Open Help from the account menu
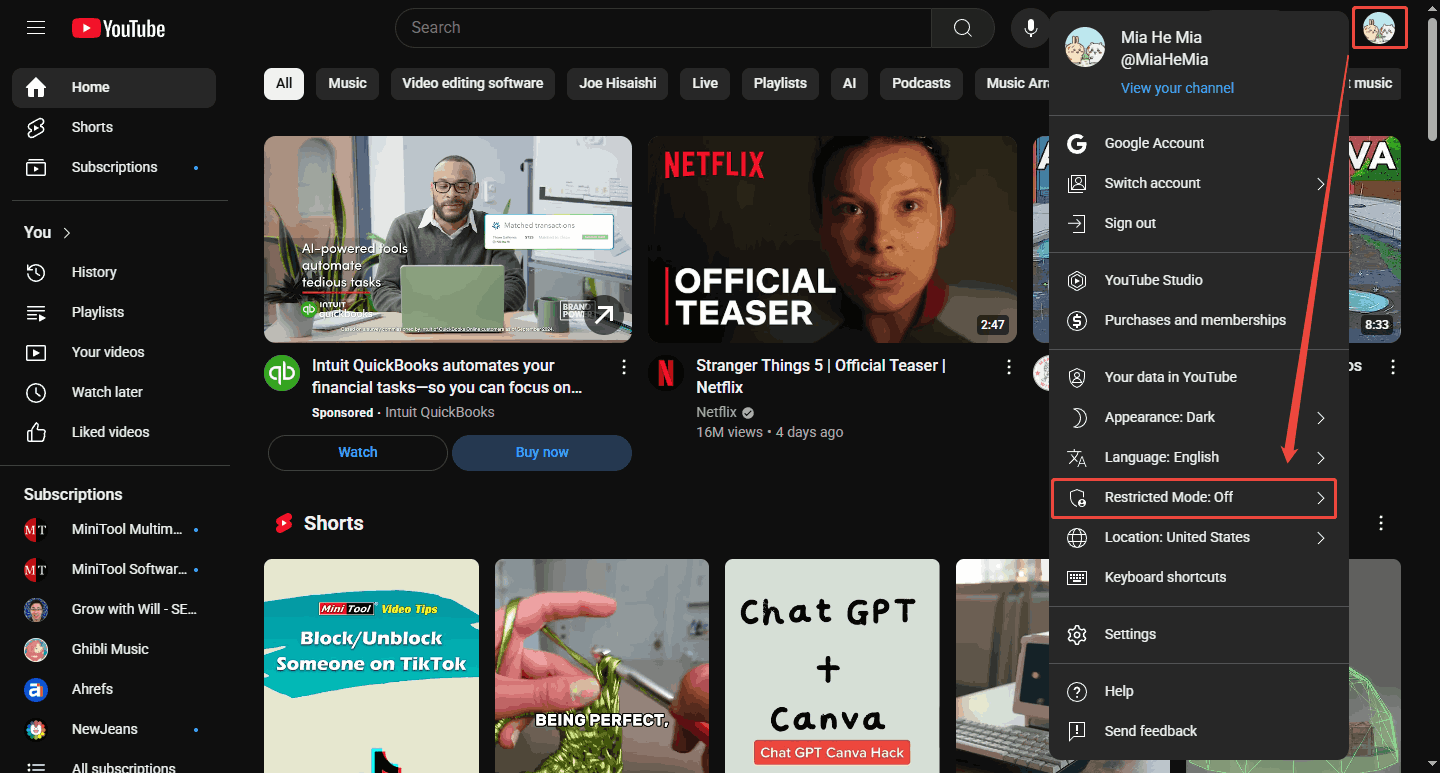Screen dimensions: 1440x773 (1199, 691)
